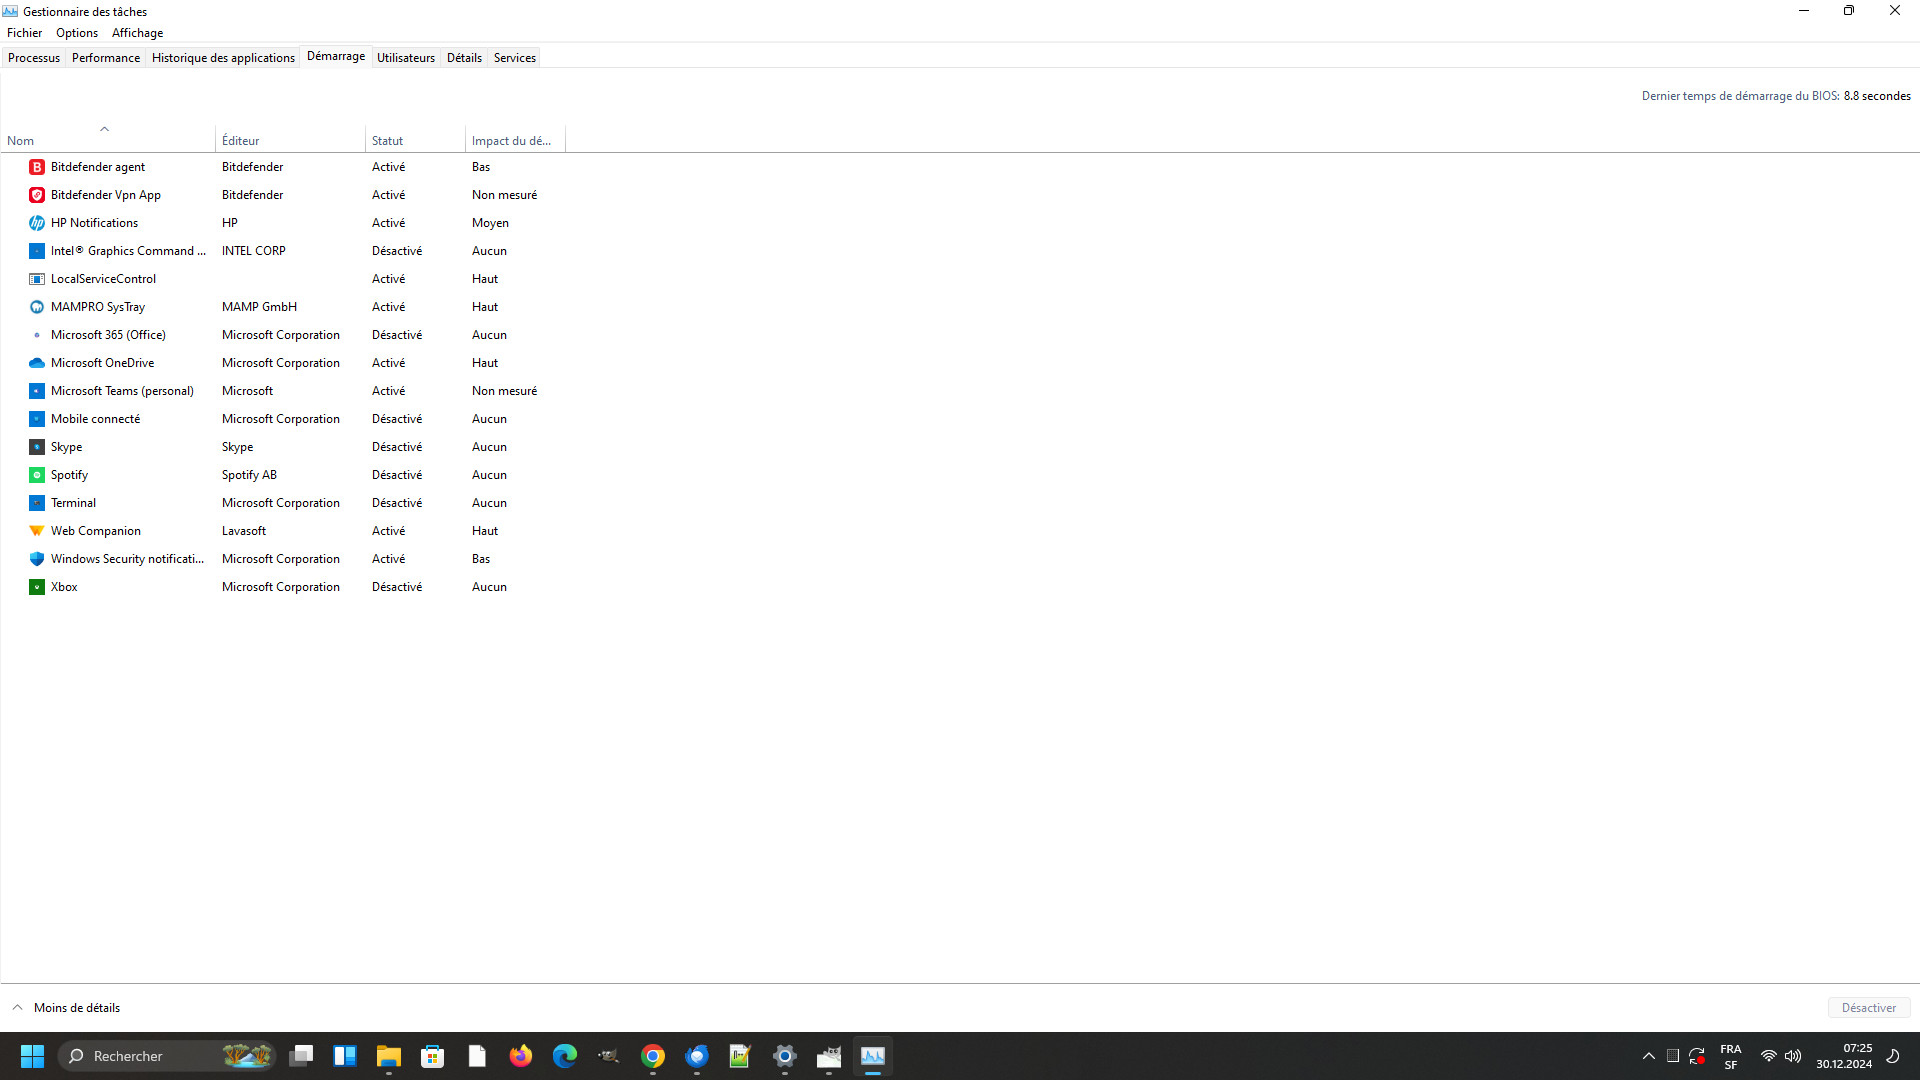Click the Bitdefender agent icon
Image resolution: width=1920 pixels, height=1080 pixels.
[37, 167]
